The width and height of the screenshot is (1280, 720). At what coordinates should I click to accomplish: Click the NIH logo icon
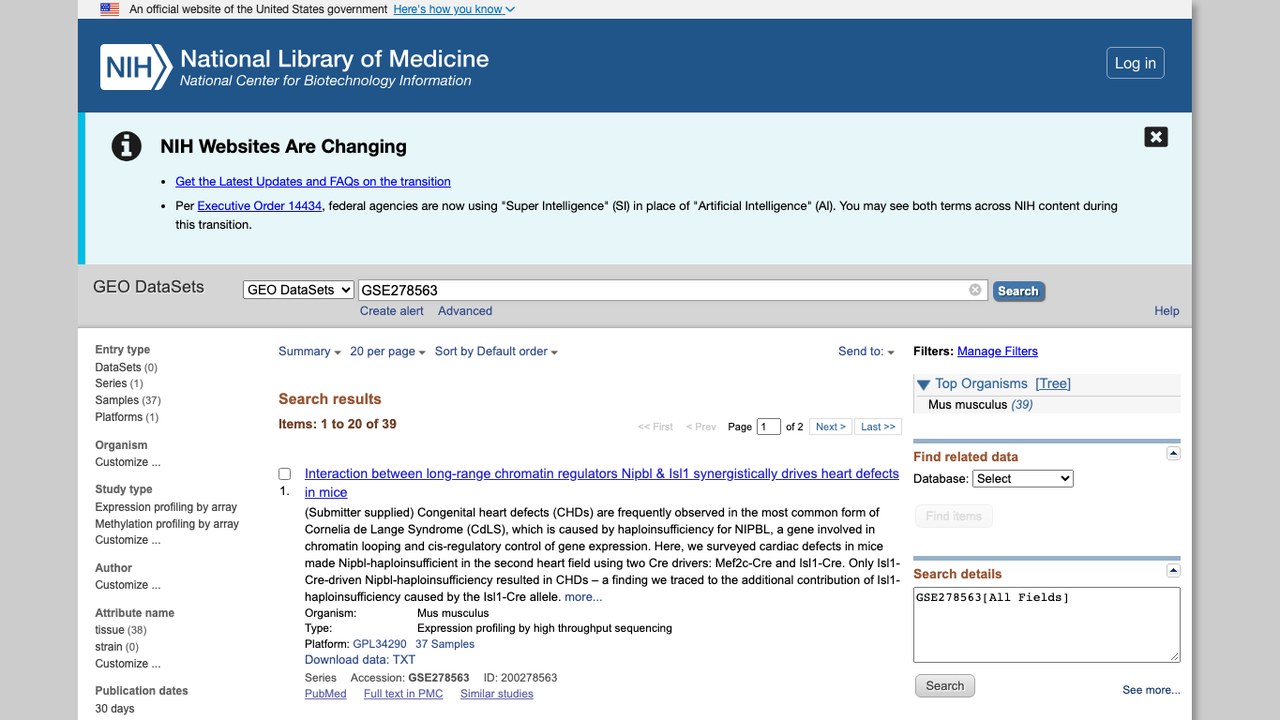pyautogui.click(x=136, y=67)
